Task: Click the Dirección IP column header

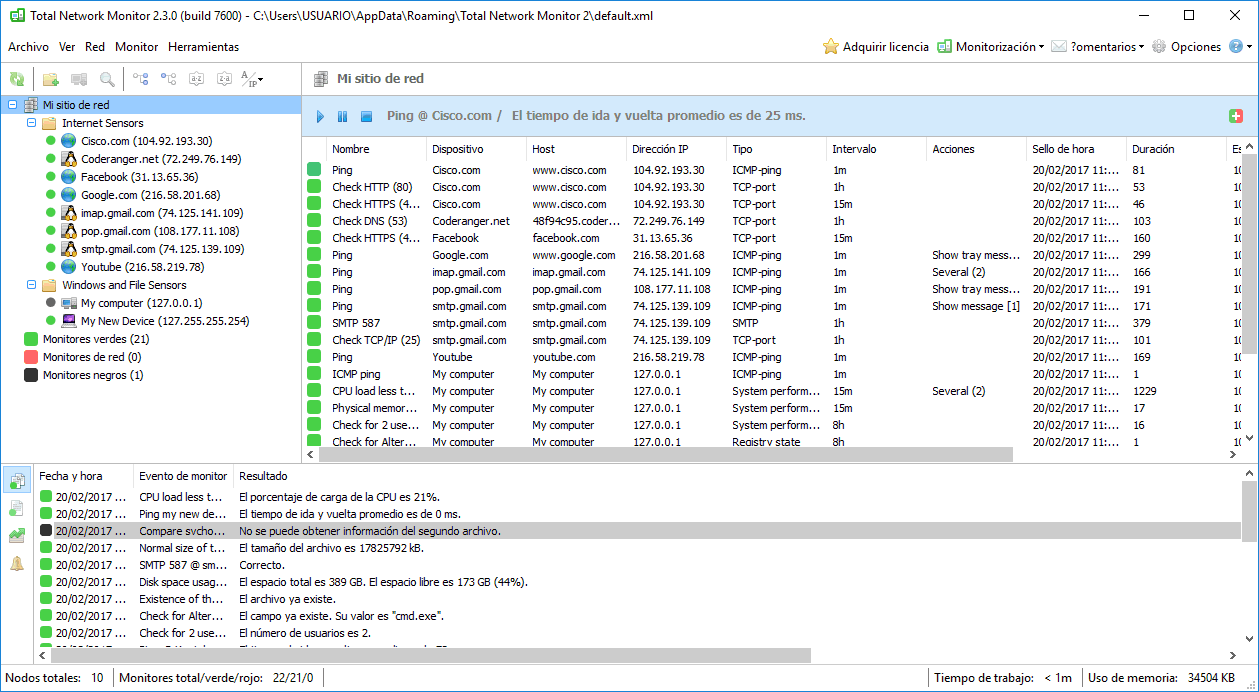Action: (x=676, y=149)
